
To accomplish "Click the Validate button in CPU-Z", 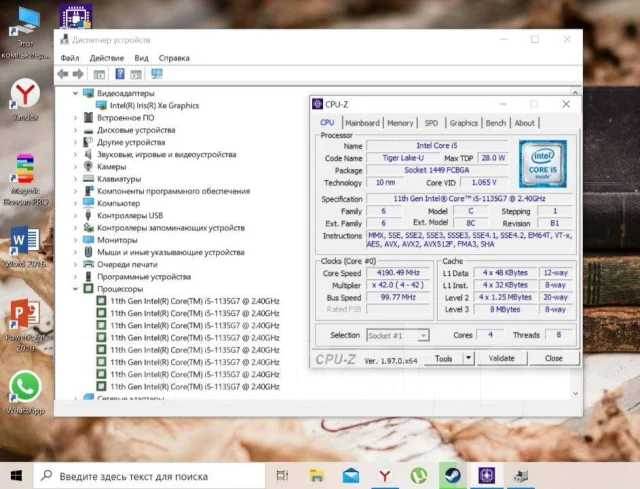I will coord(501,358).
